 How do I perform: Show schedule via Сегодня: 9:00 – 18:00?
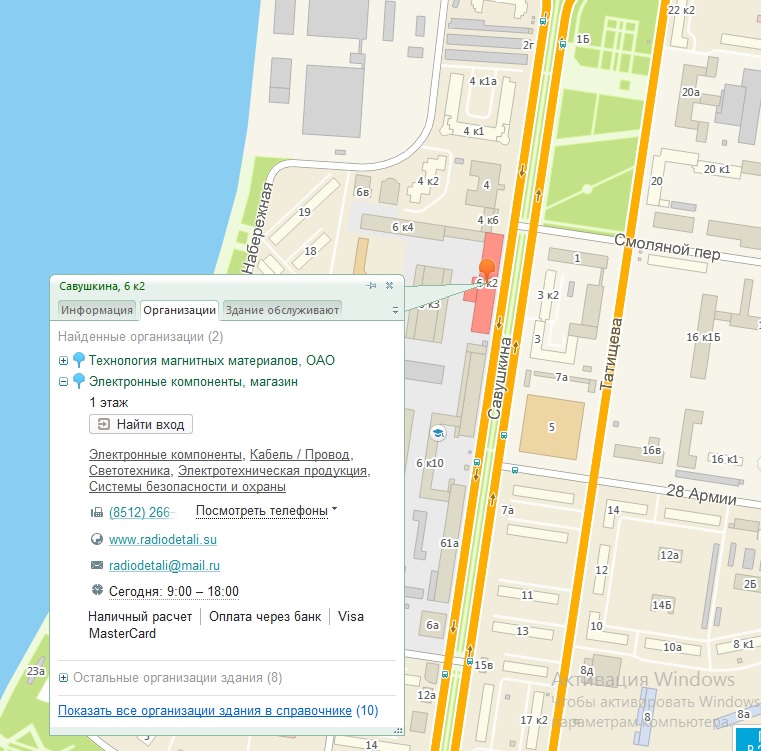pos(174,591)
